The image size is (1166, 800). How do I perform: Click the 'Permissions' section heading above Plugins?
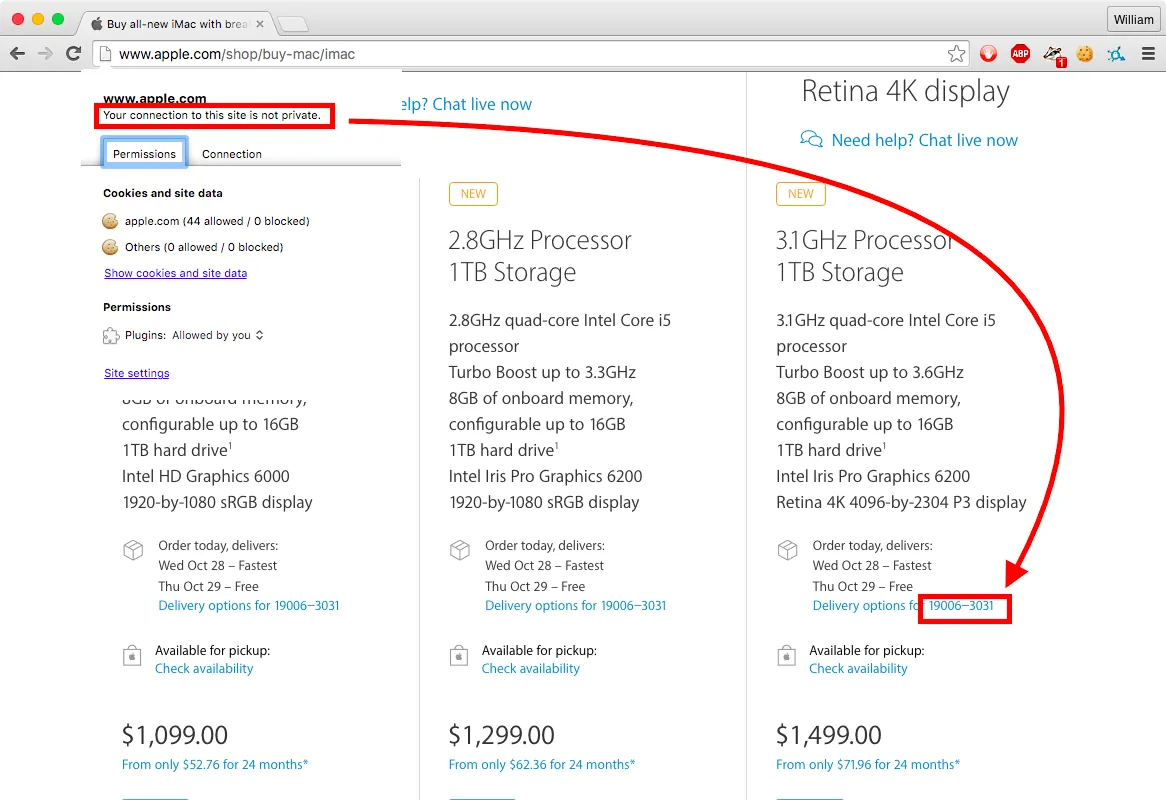click(137, 307)
